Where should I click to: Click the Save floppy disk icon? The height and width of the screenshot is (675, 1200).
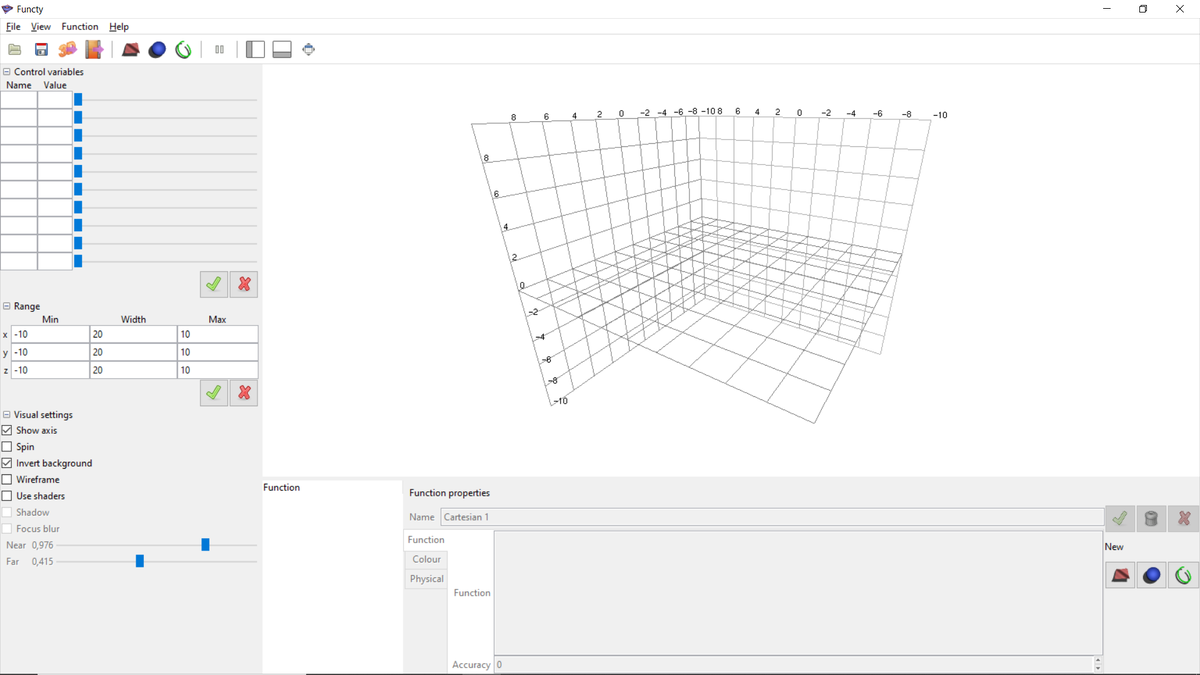click(42, 49)
